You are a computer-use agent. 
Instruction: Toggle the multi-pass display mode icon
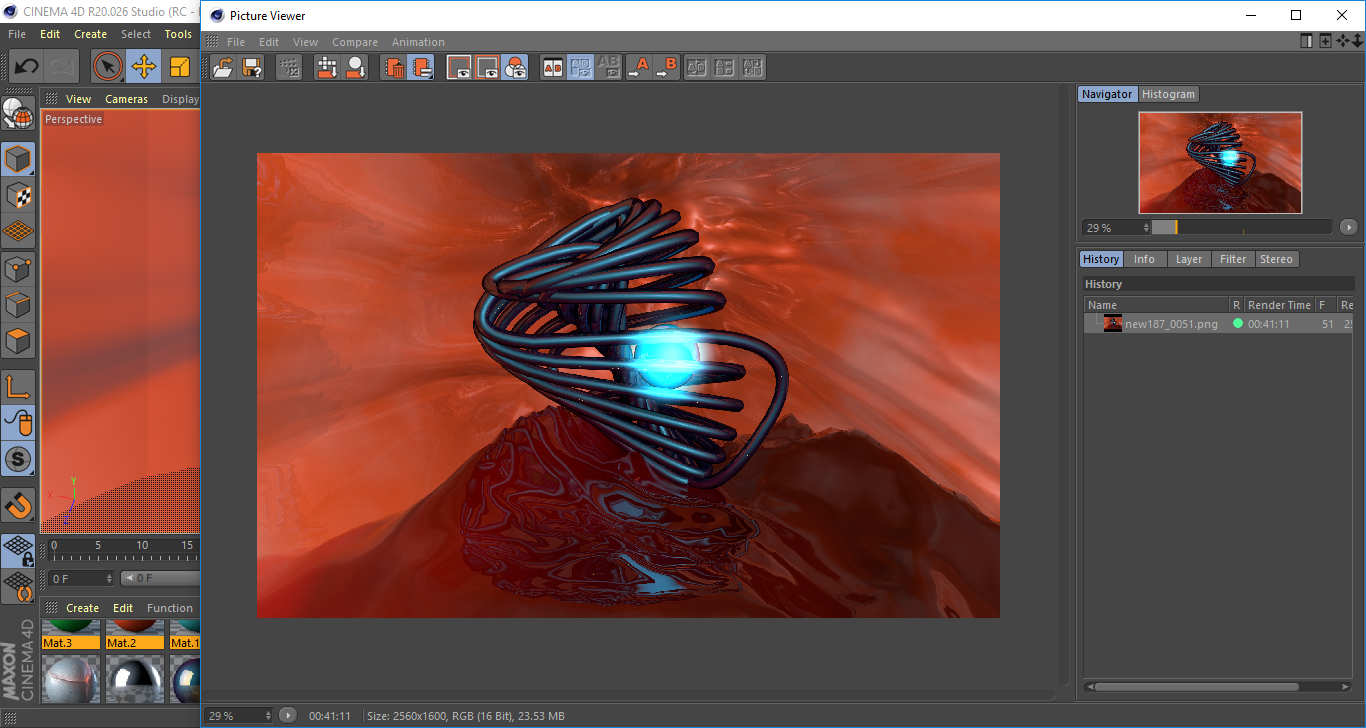pyautogui.click(x=515, y=68)
